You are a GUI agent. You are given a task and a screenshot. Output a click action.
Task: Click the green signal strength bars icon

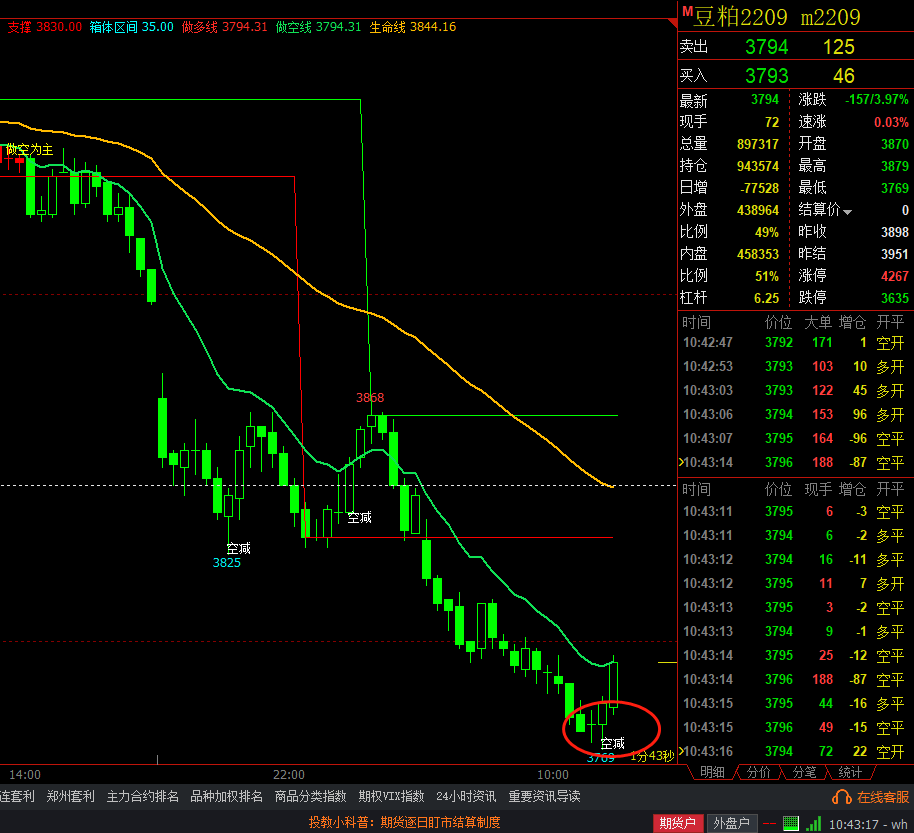point(812,823)
